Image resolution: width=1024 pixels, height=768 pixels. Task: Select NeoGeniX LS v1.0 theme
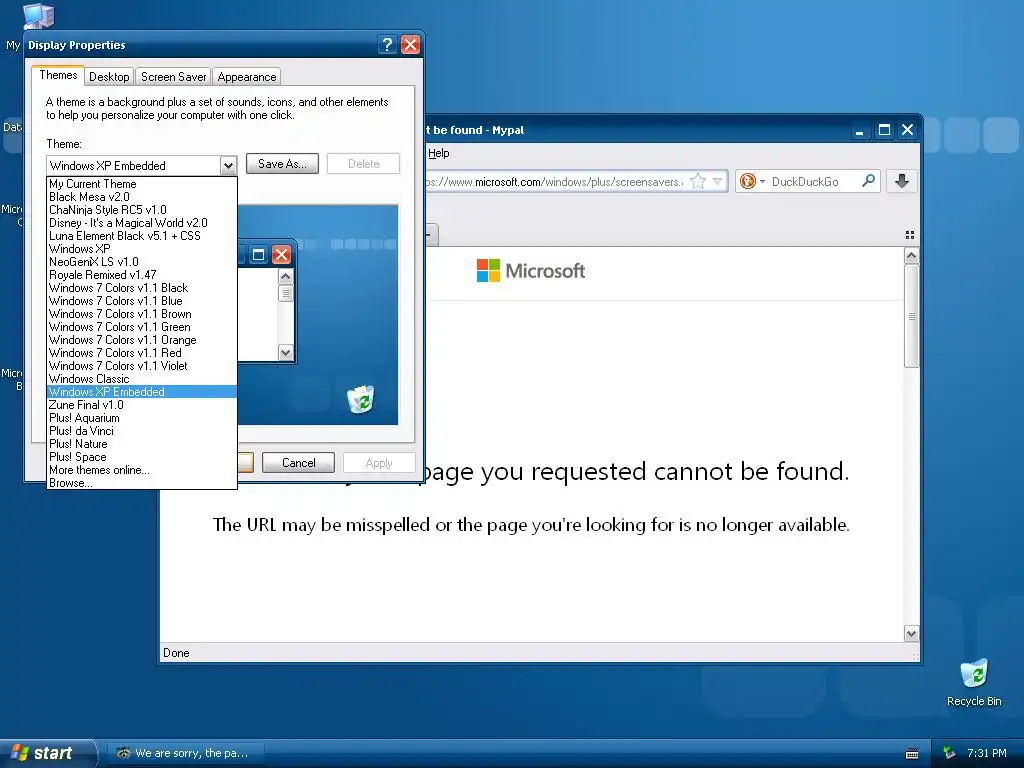tap(142, 262)
